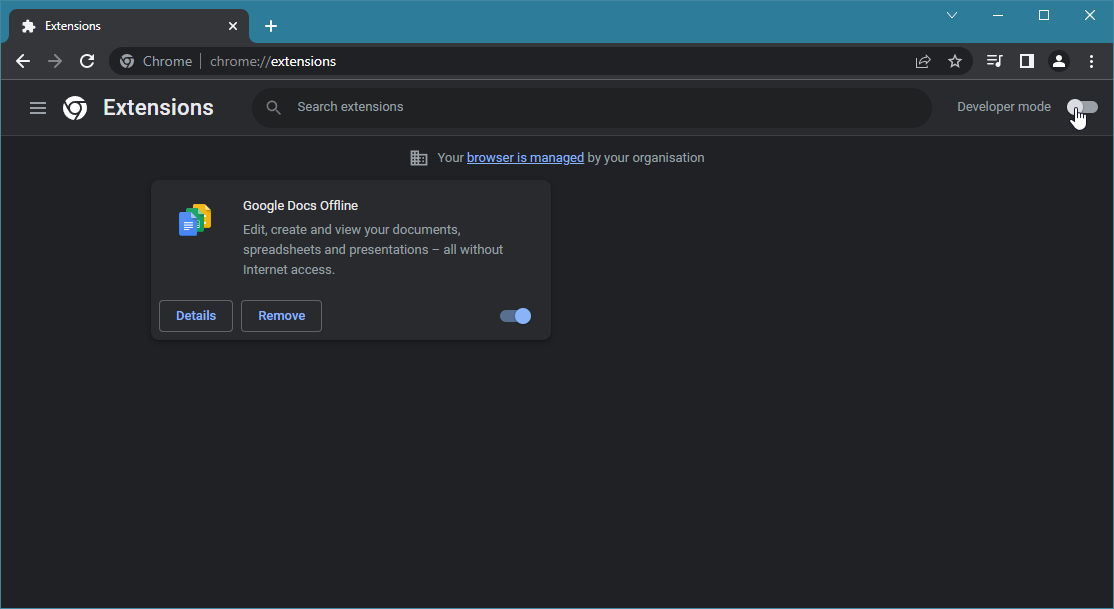
Task: Open the tab search dropdown chevron
Action: pos(952,15)
